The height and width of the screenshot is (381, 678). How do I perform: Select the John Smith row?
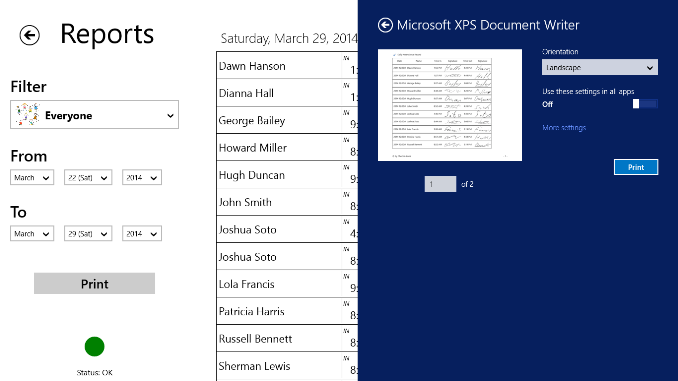click(287, 202)
